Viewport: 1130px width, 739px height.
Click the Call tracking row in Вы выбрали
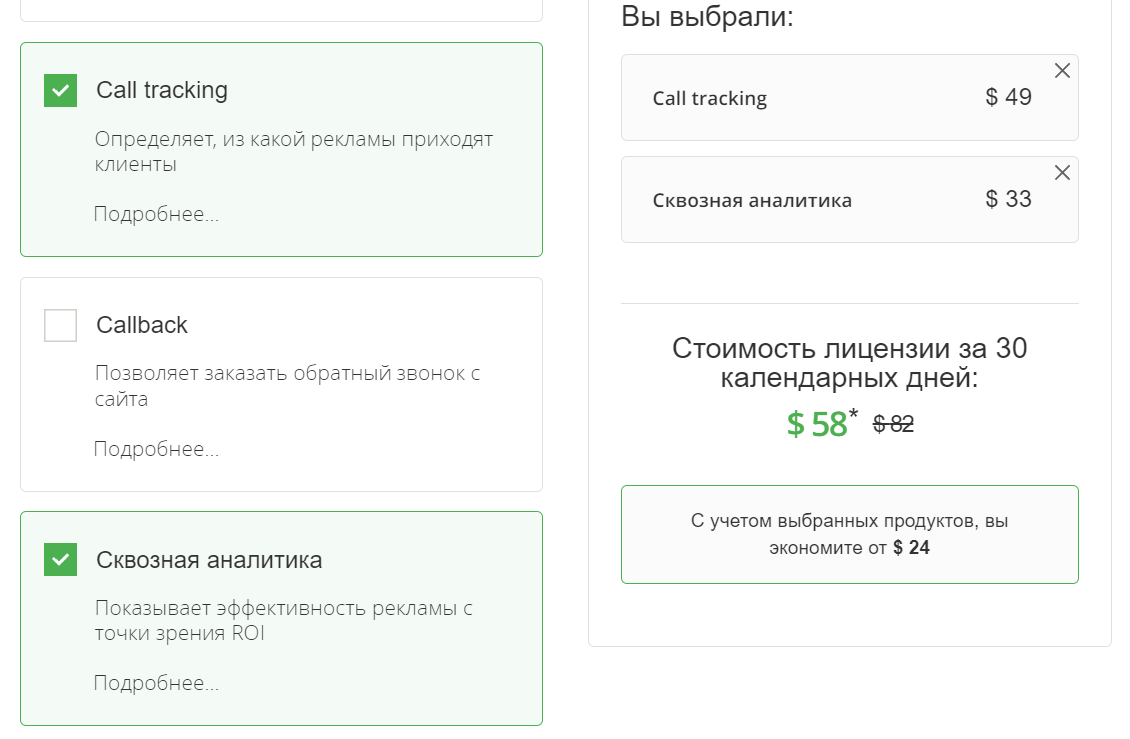coord(850,97)
